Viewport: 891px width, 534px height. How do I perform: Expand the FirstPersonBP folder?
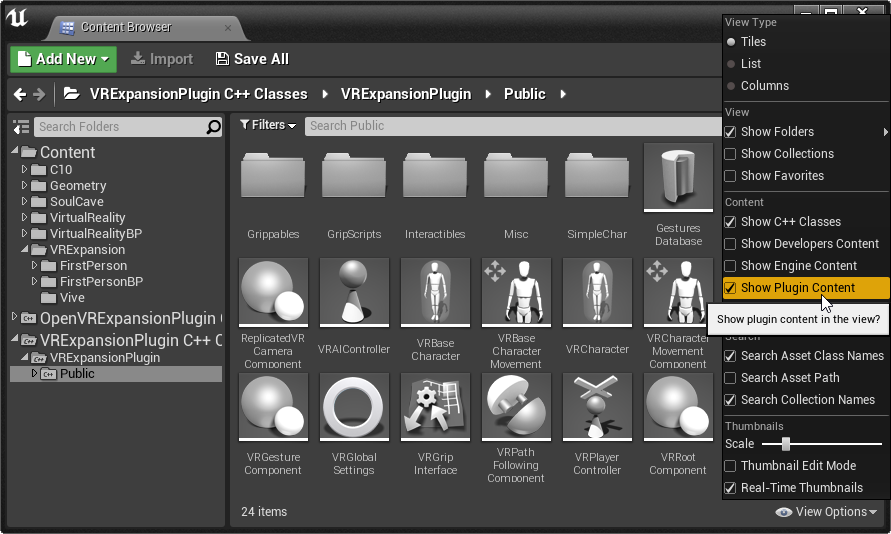click(x=35, y=281)
